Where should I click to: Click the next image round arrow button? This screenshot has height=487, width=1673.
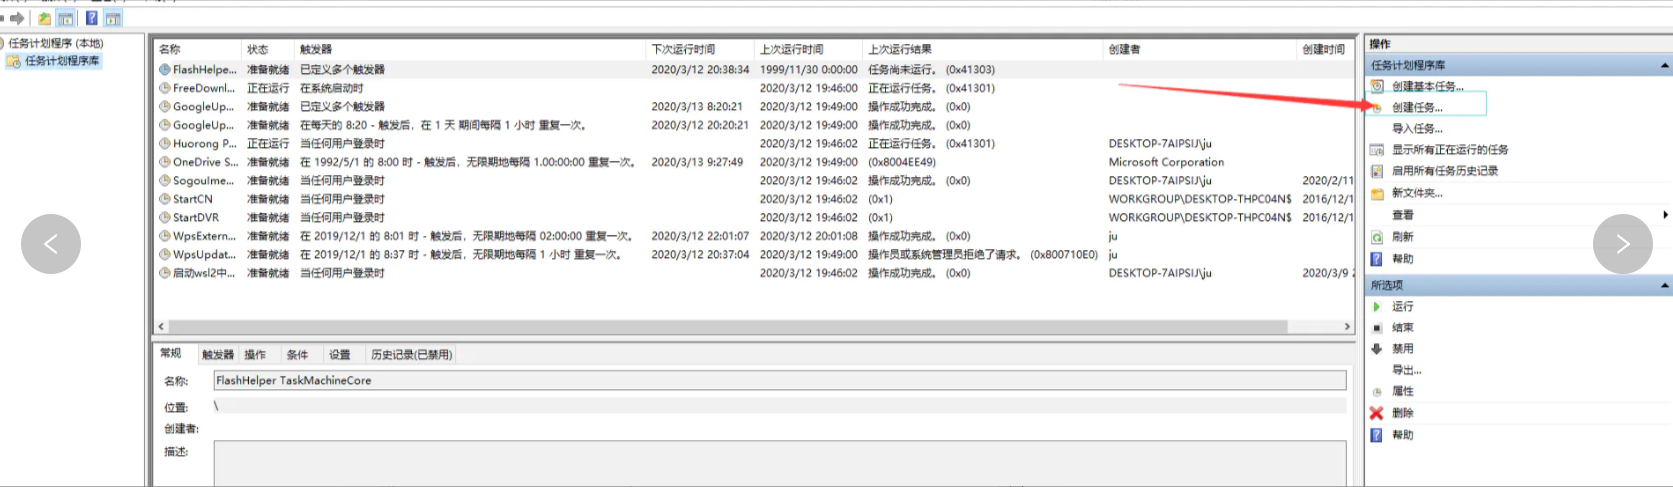pyautogui.click(x=1623, y=244)
